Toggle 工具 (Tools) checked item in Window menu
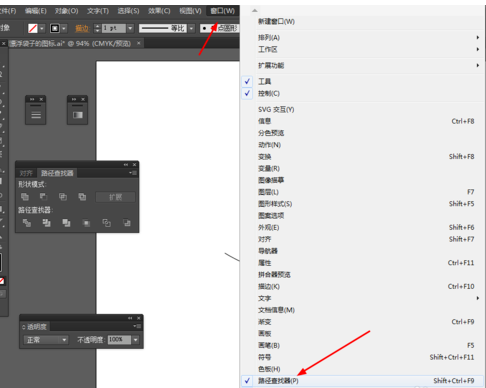The height and width of the screenshot is (388, 486). [x=362, y=81]
